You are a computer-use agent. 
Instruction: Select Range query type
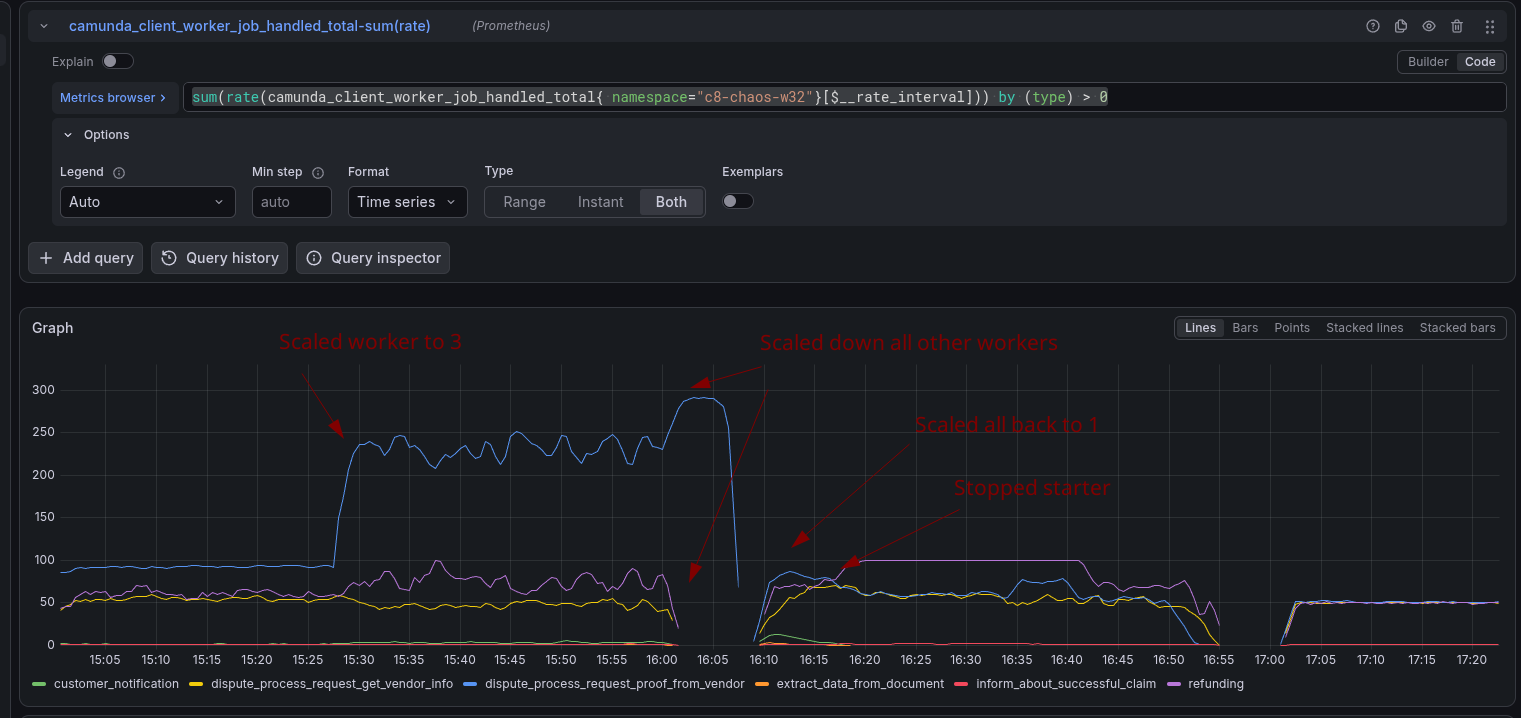pos(524,202)
